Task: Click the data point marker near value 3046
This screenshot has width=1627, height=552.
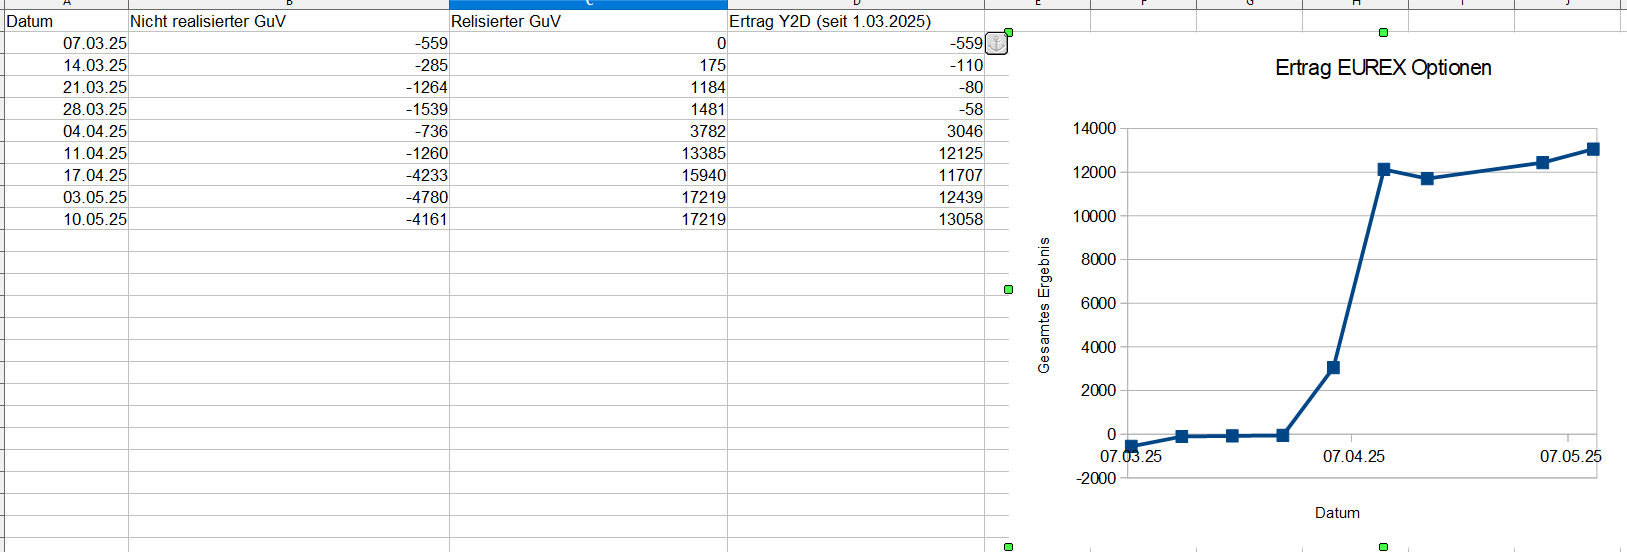Action: 1333,368
